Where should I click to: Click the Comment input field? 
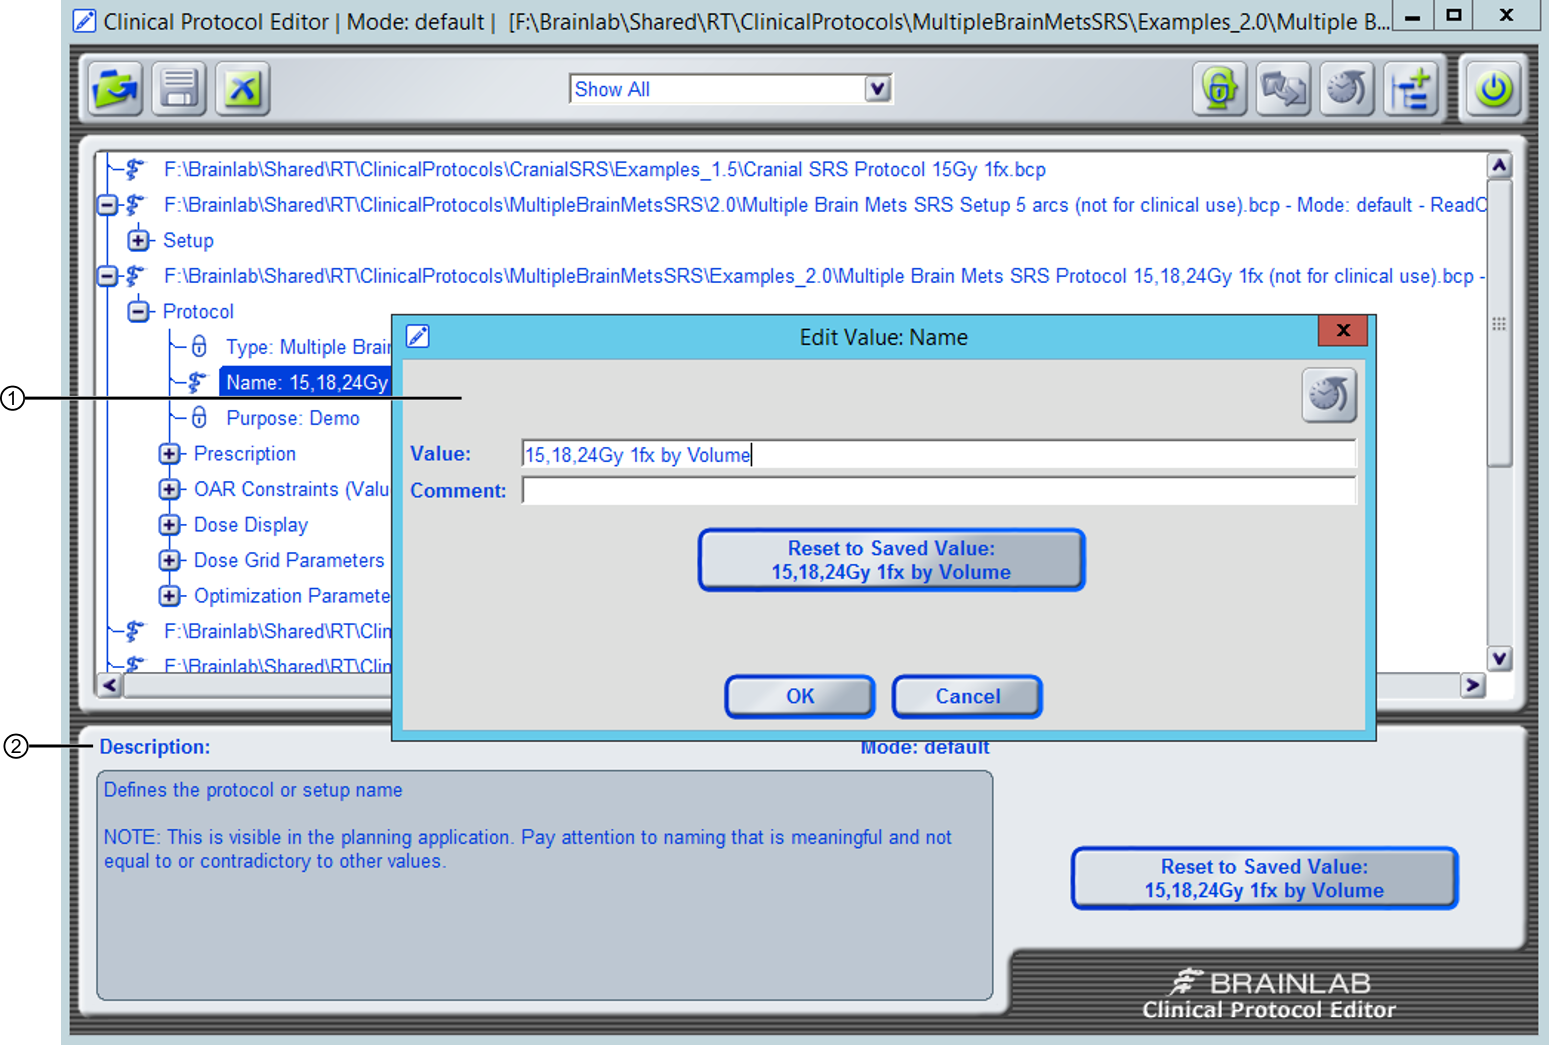pyautogui.click(x=939, y=490)
